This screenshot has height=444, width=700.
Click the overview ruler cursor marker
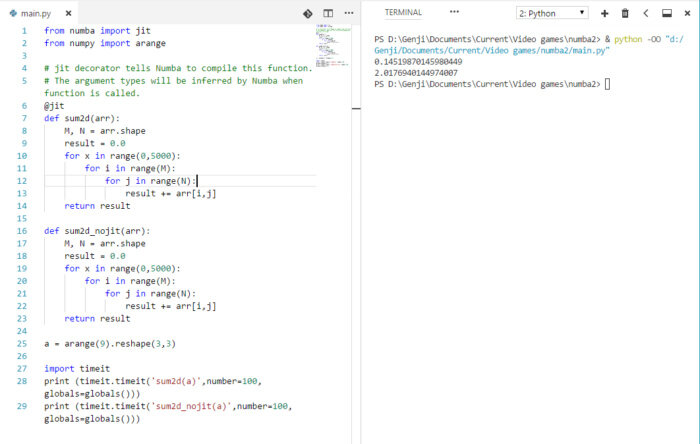pyautogui.click(x=356, y=108)
